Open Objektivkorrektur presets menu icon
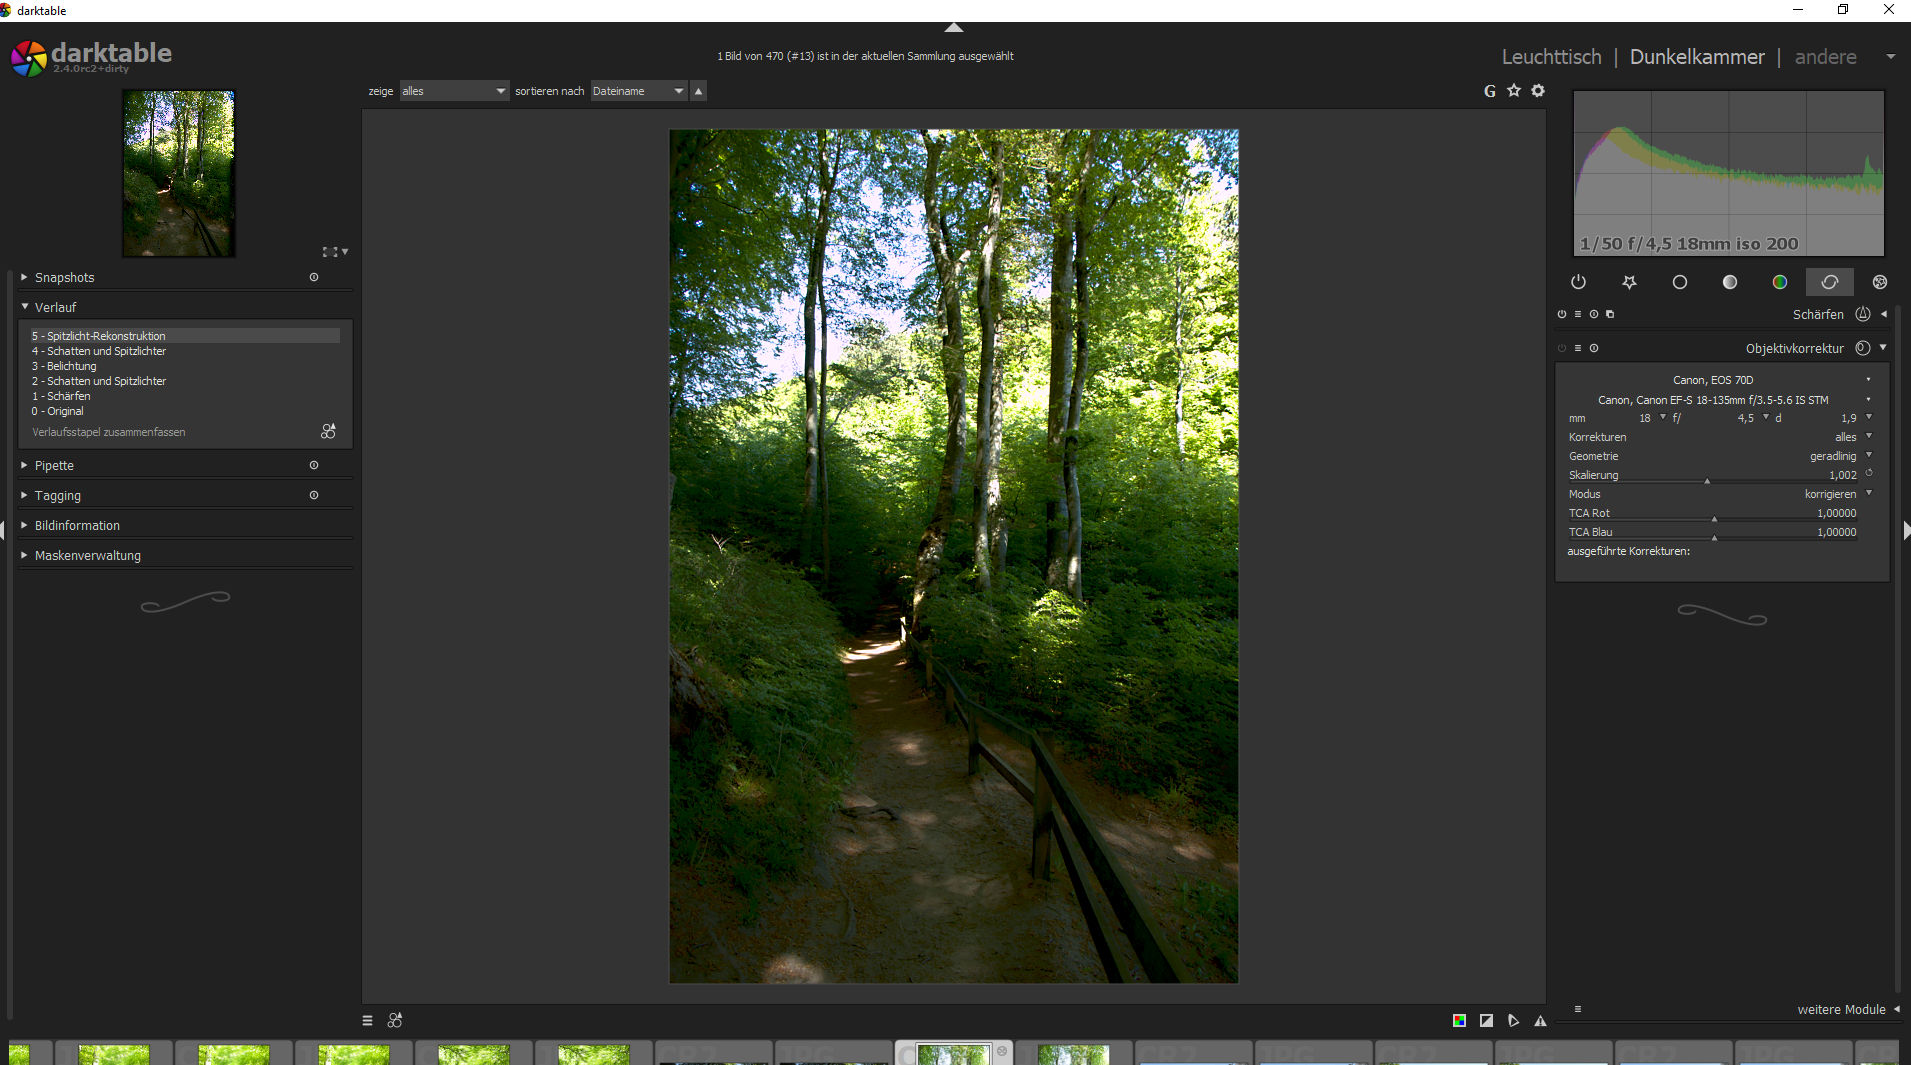1911x1065 pixels. click(x=1578, y=348)
